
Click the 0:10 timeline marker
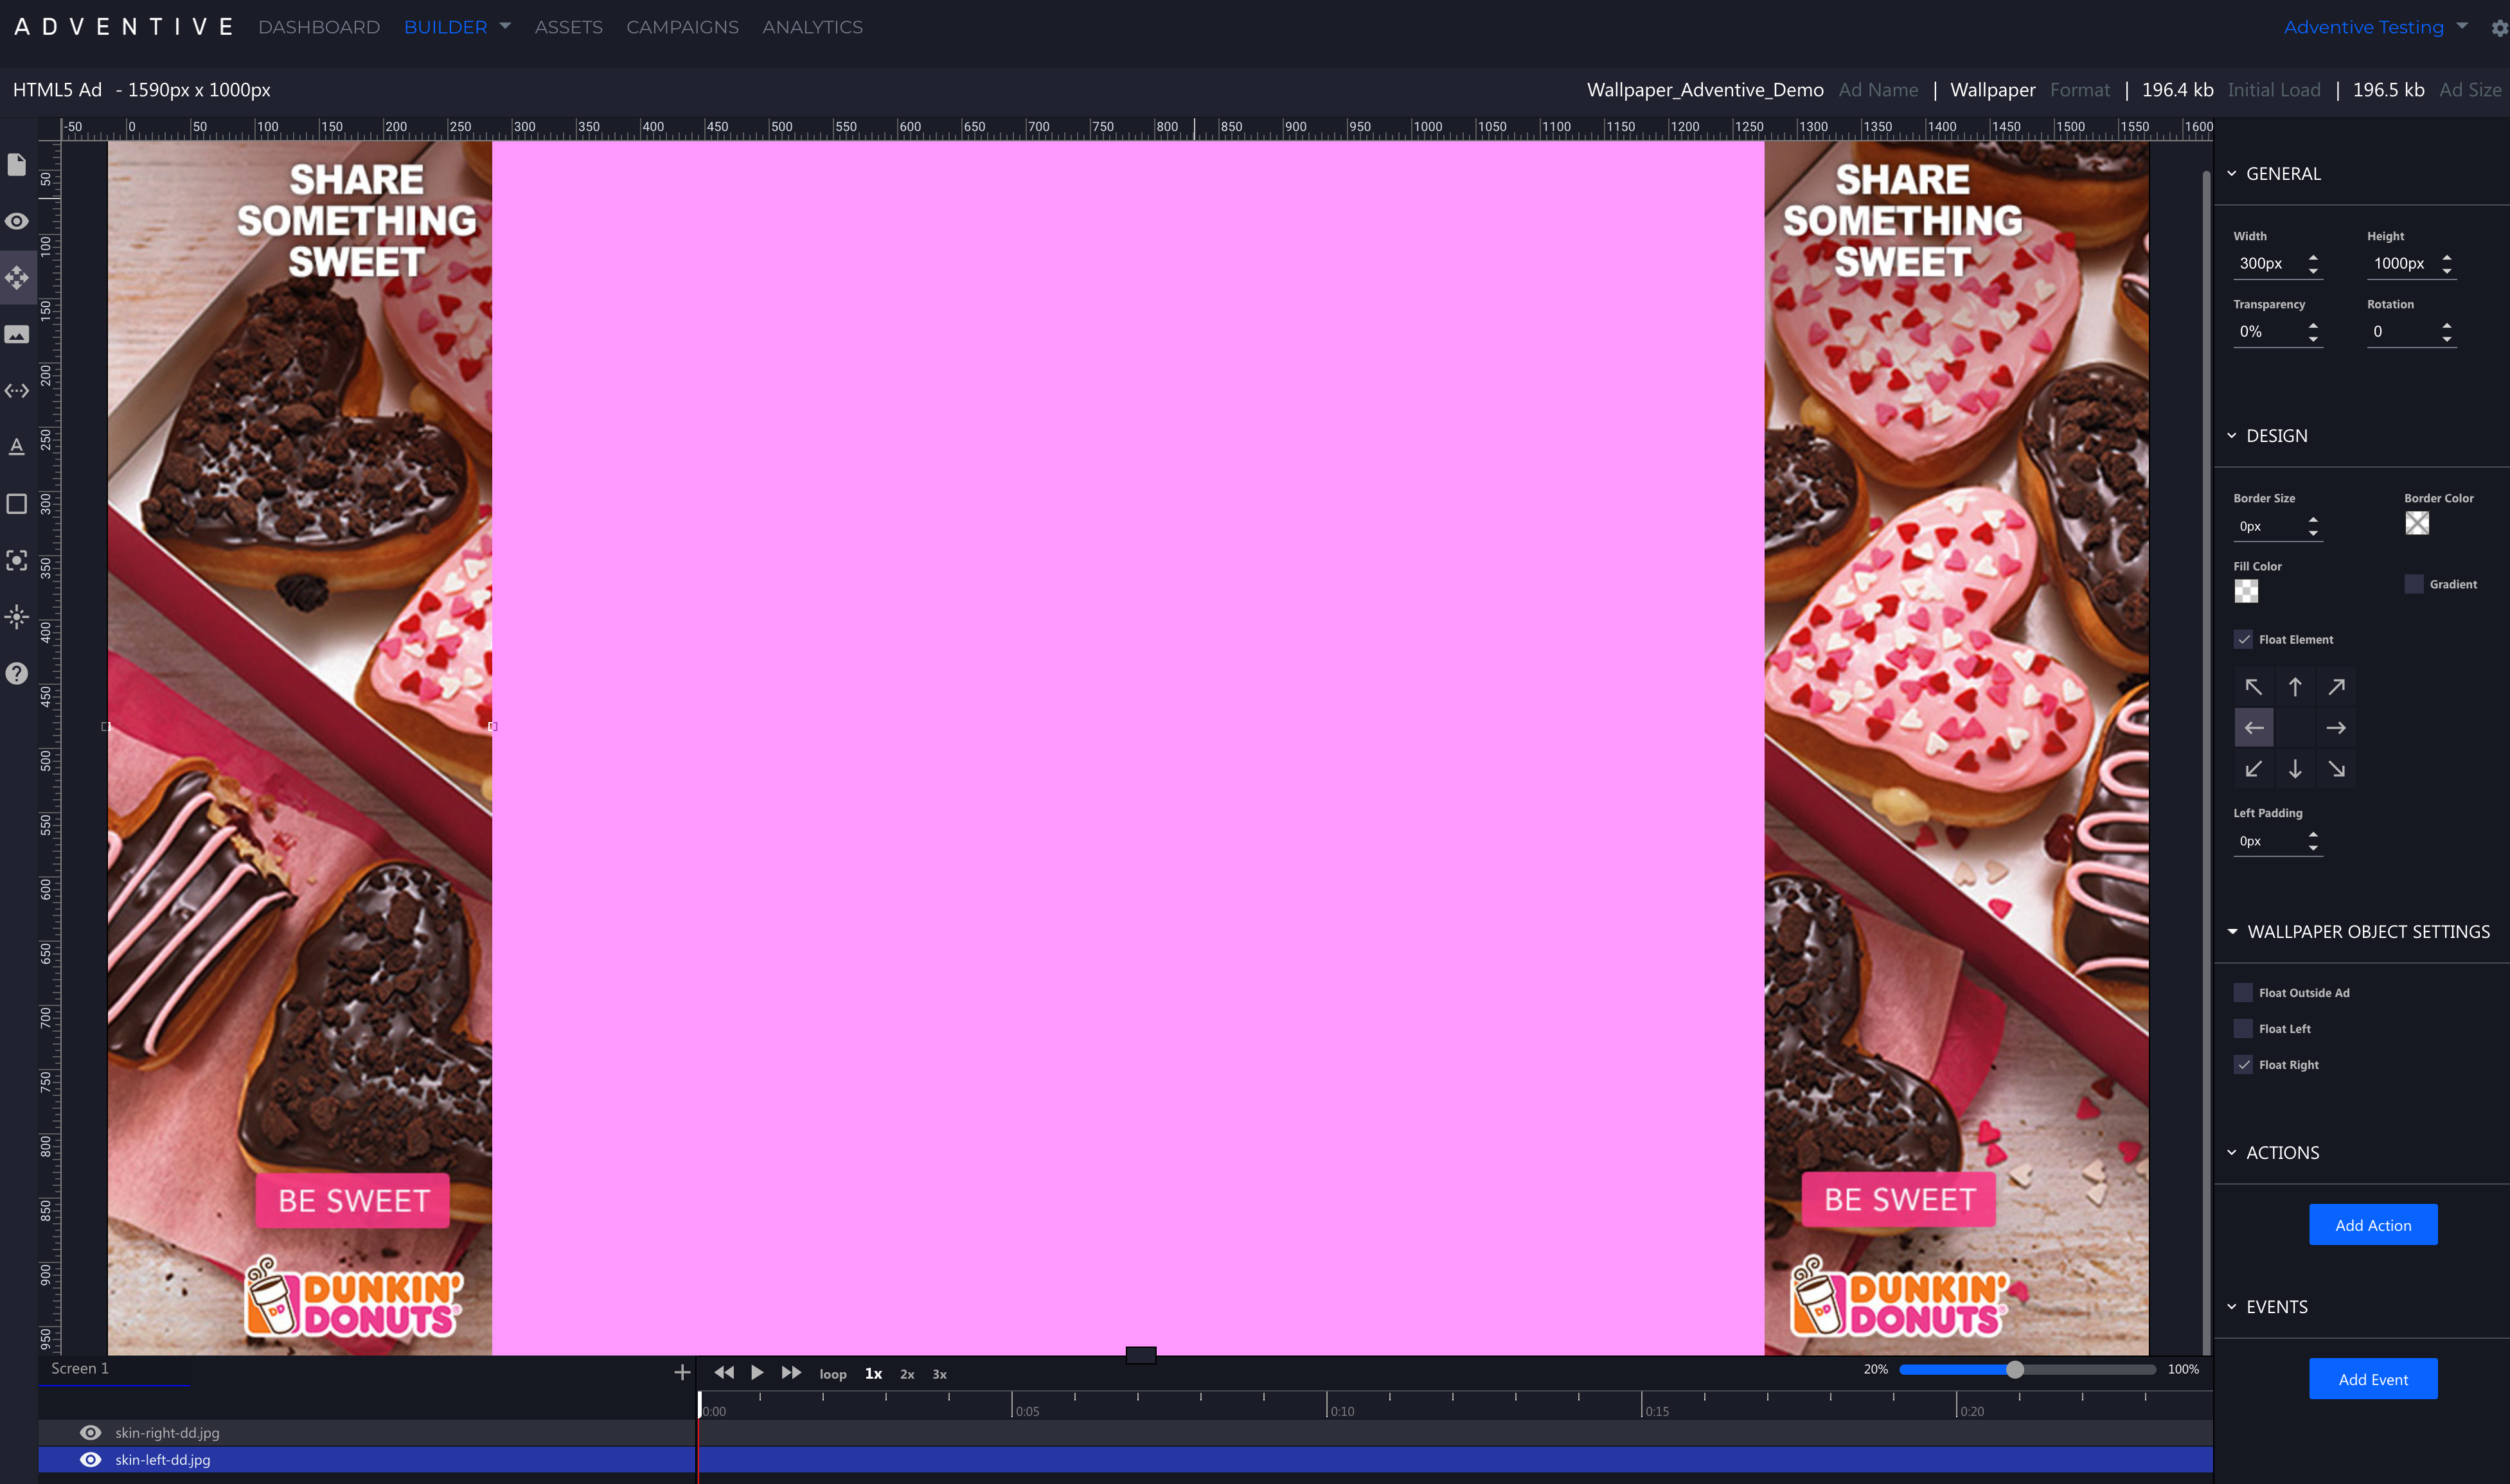(1341, 1411)
